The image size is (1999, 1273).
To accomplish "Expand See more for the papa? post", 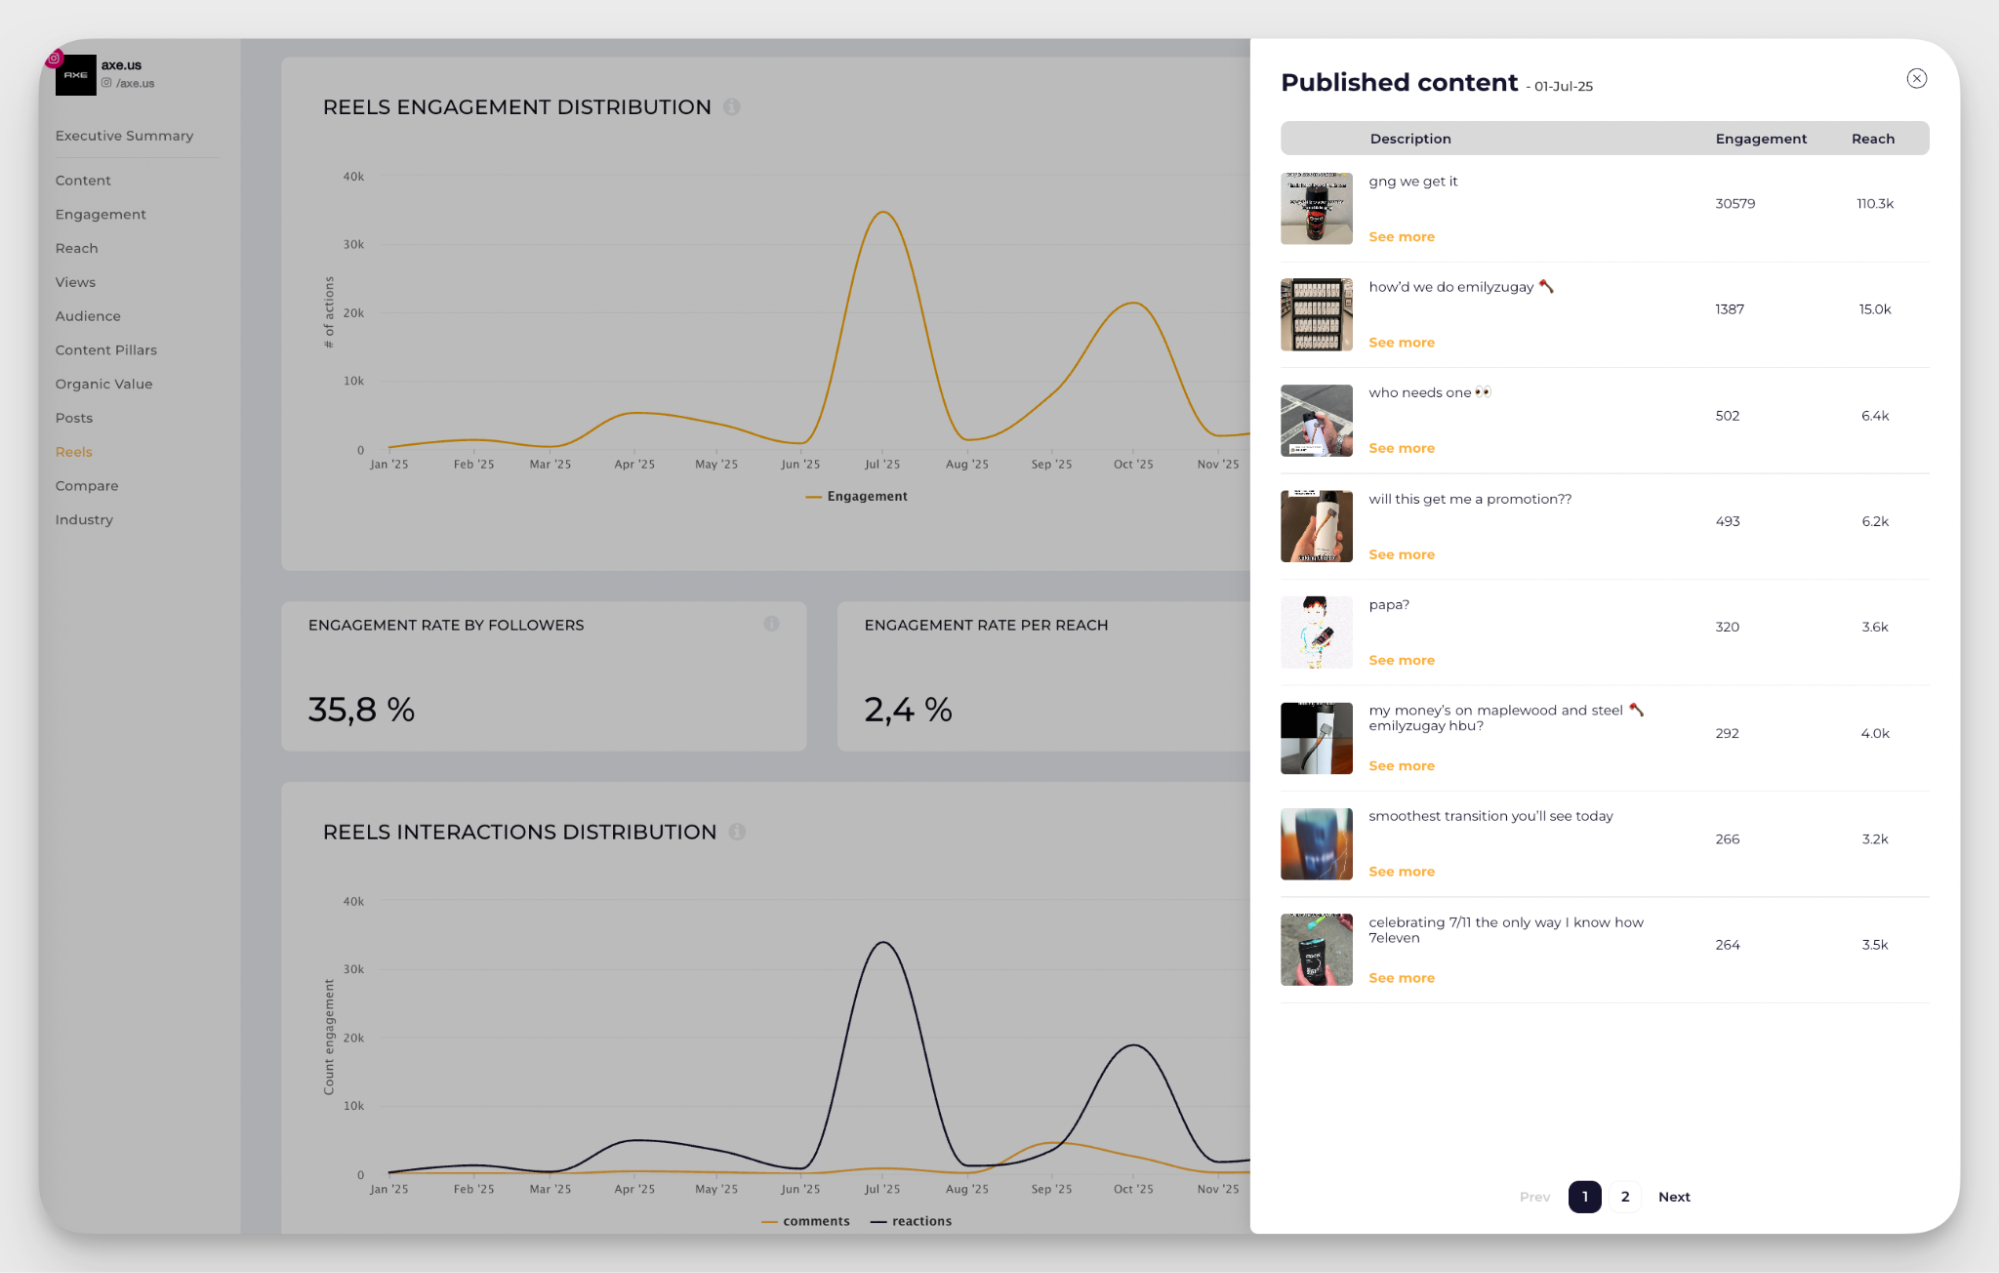I will (x=1401, y=660).
